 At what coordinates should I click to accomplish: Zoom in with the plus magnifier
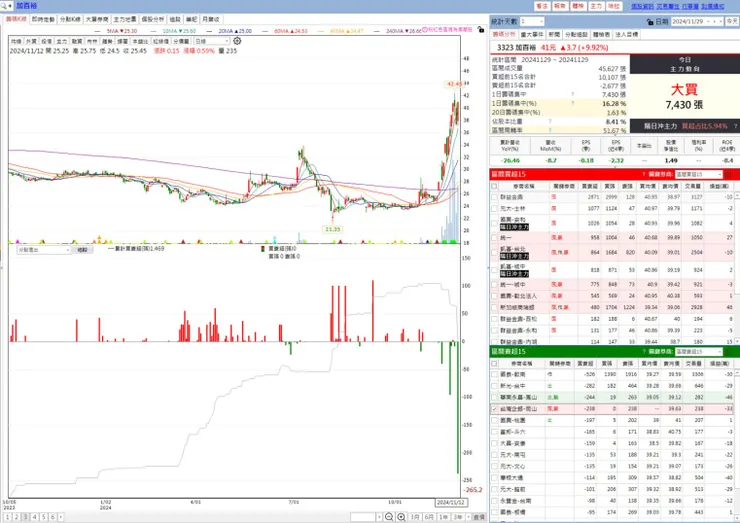pyautogui.click(x=401, y=517)
